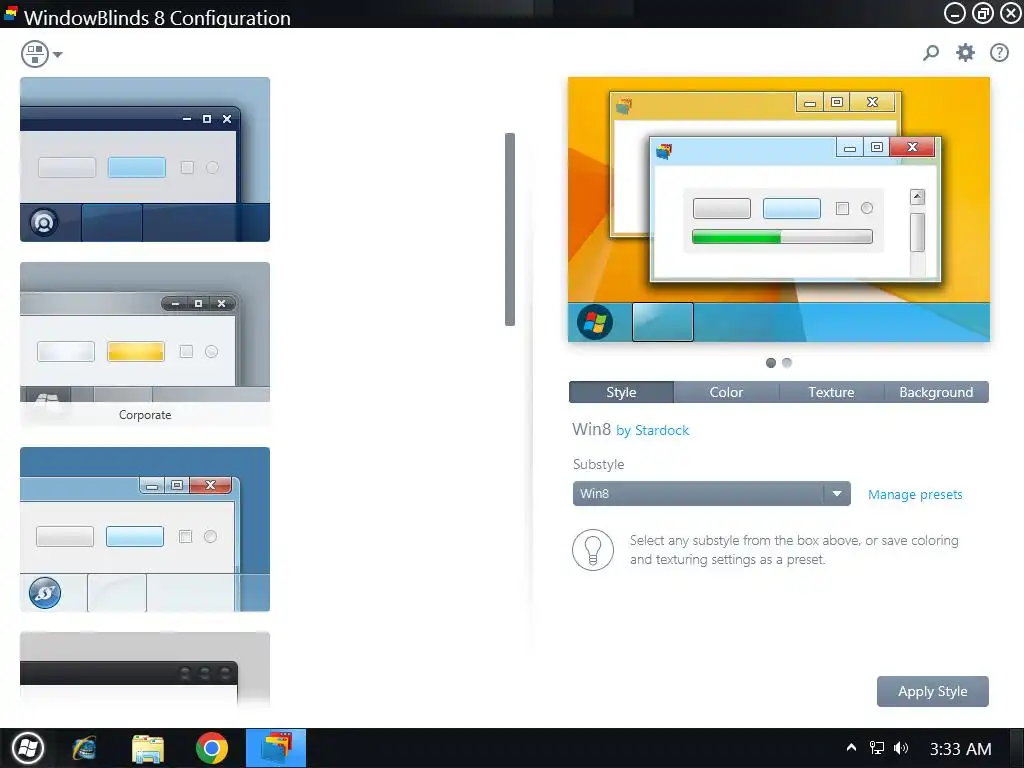The image size is (1024, 768).
Task: Click the Win8 style name heading
Action: pos(592,429)
